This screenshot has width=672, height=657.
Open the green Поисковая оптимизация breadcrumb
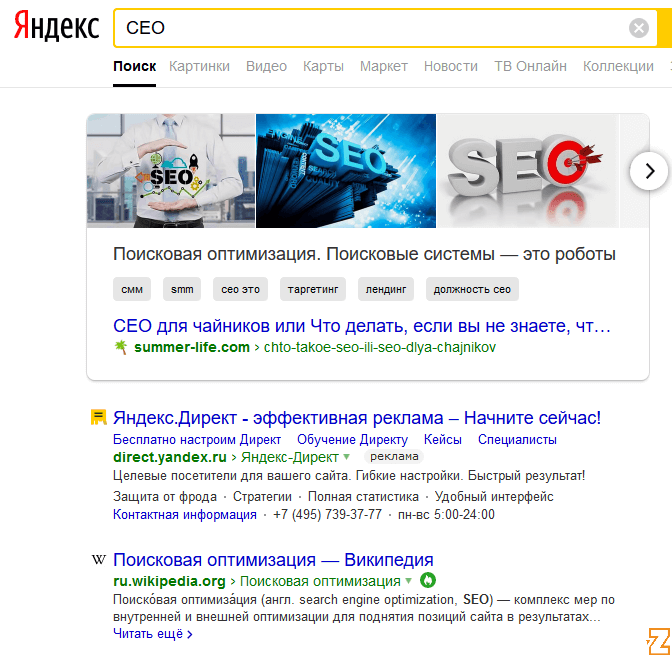[x=320, y=581]
